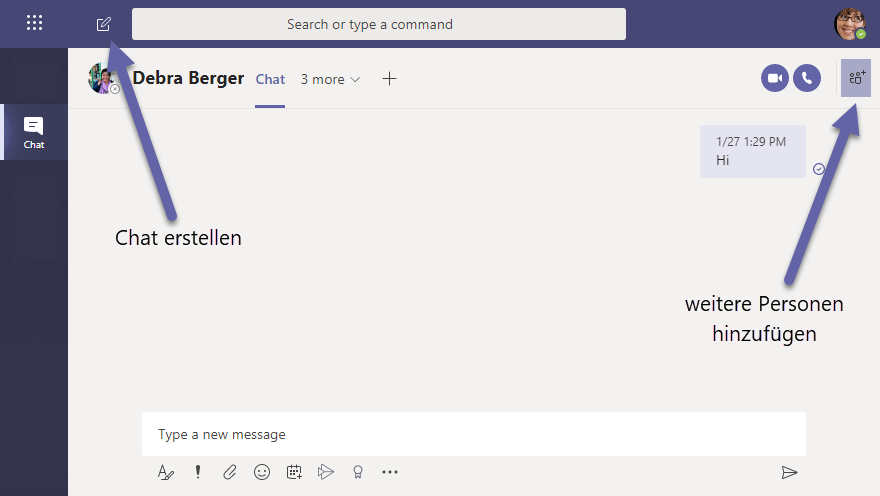Viewport: 880px width, 496px height.
Task: Open the emoji picker
Action: (x=262, y=472)
